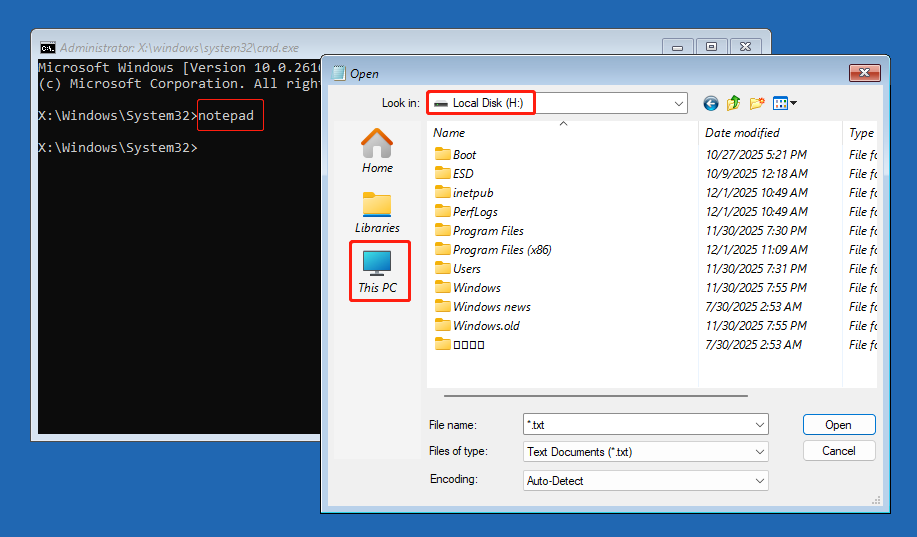Go back to the last folder visited
This screenshot has height=537, width=917.
pyautogui.click(x=711, y=104)
